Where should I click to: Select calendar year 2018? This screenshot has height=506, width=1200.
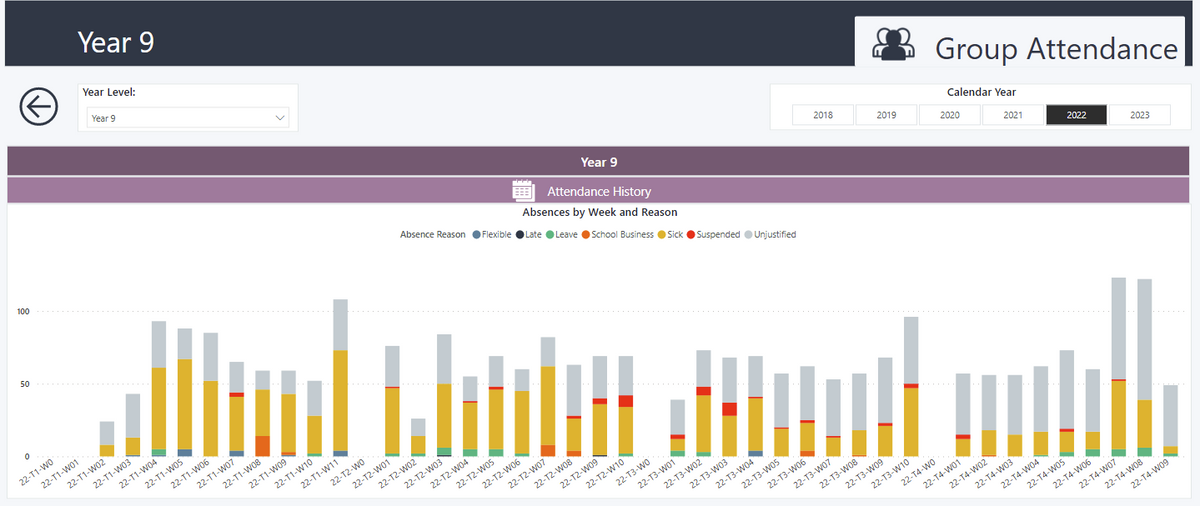(x=823, y=115)
